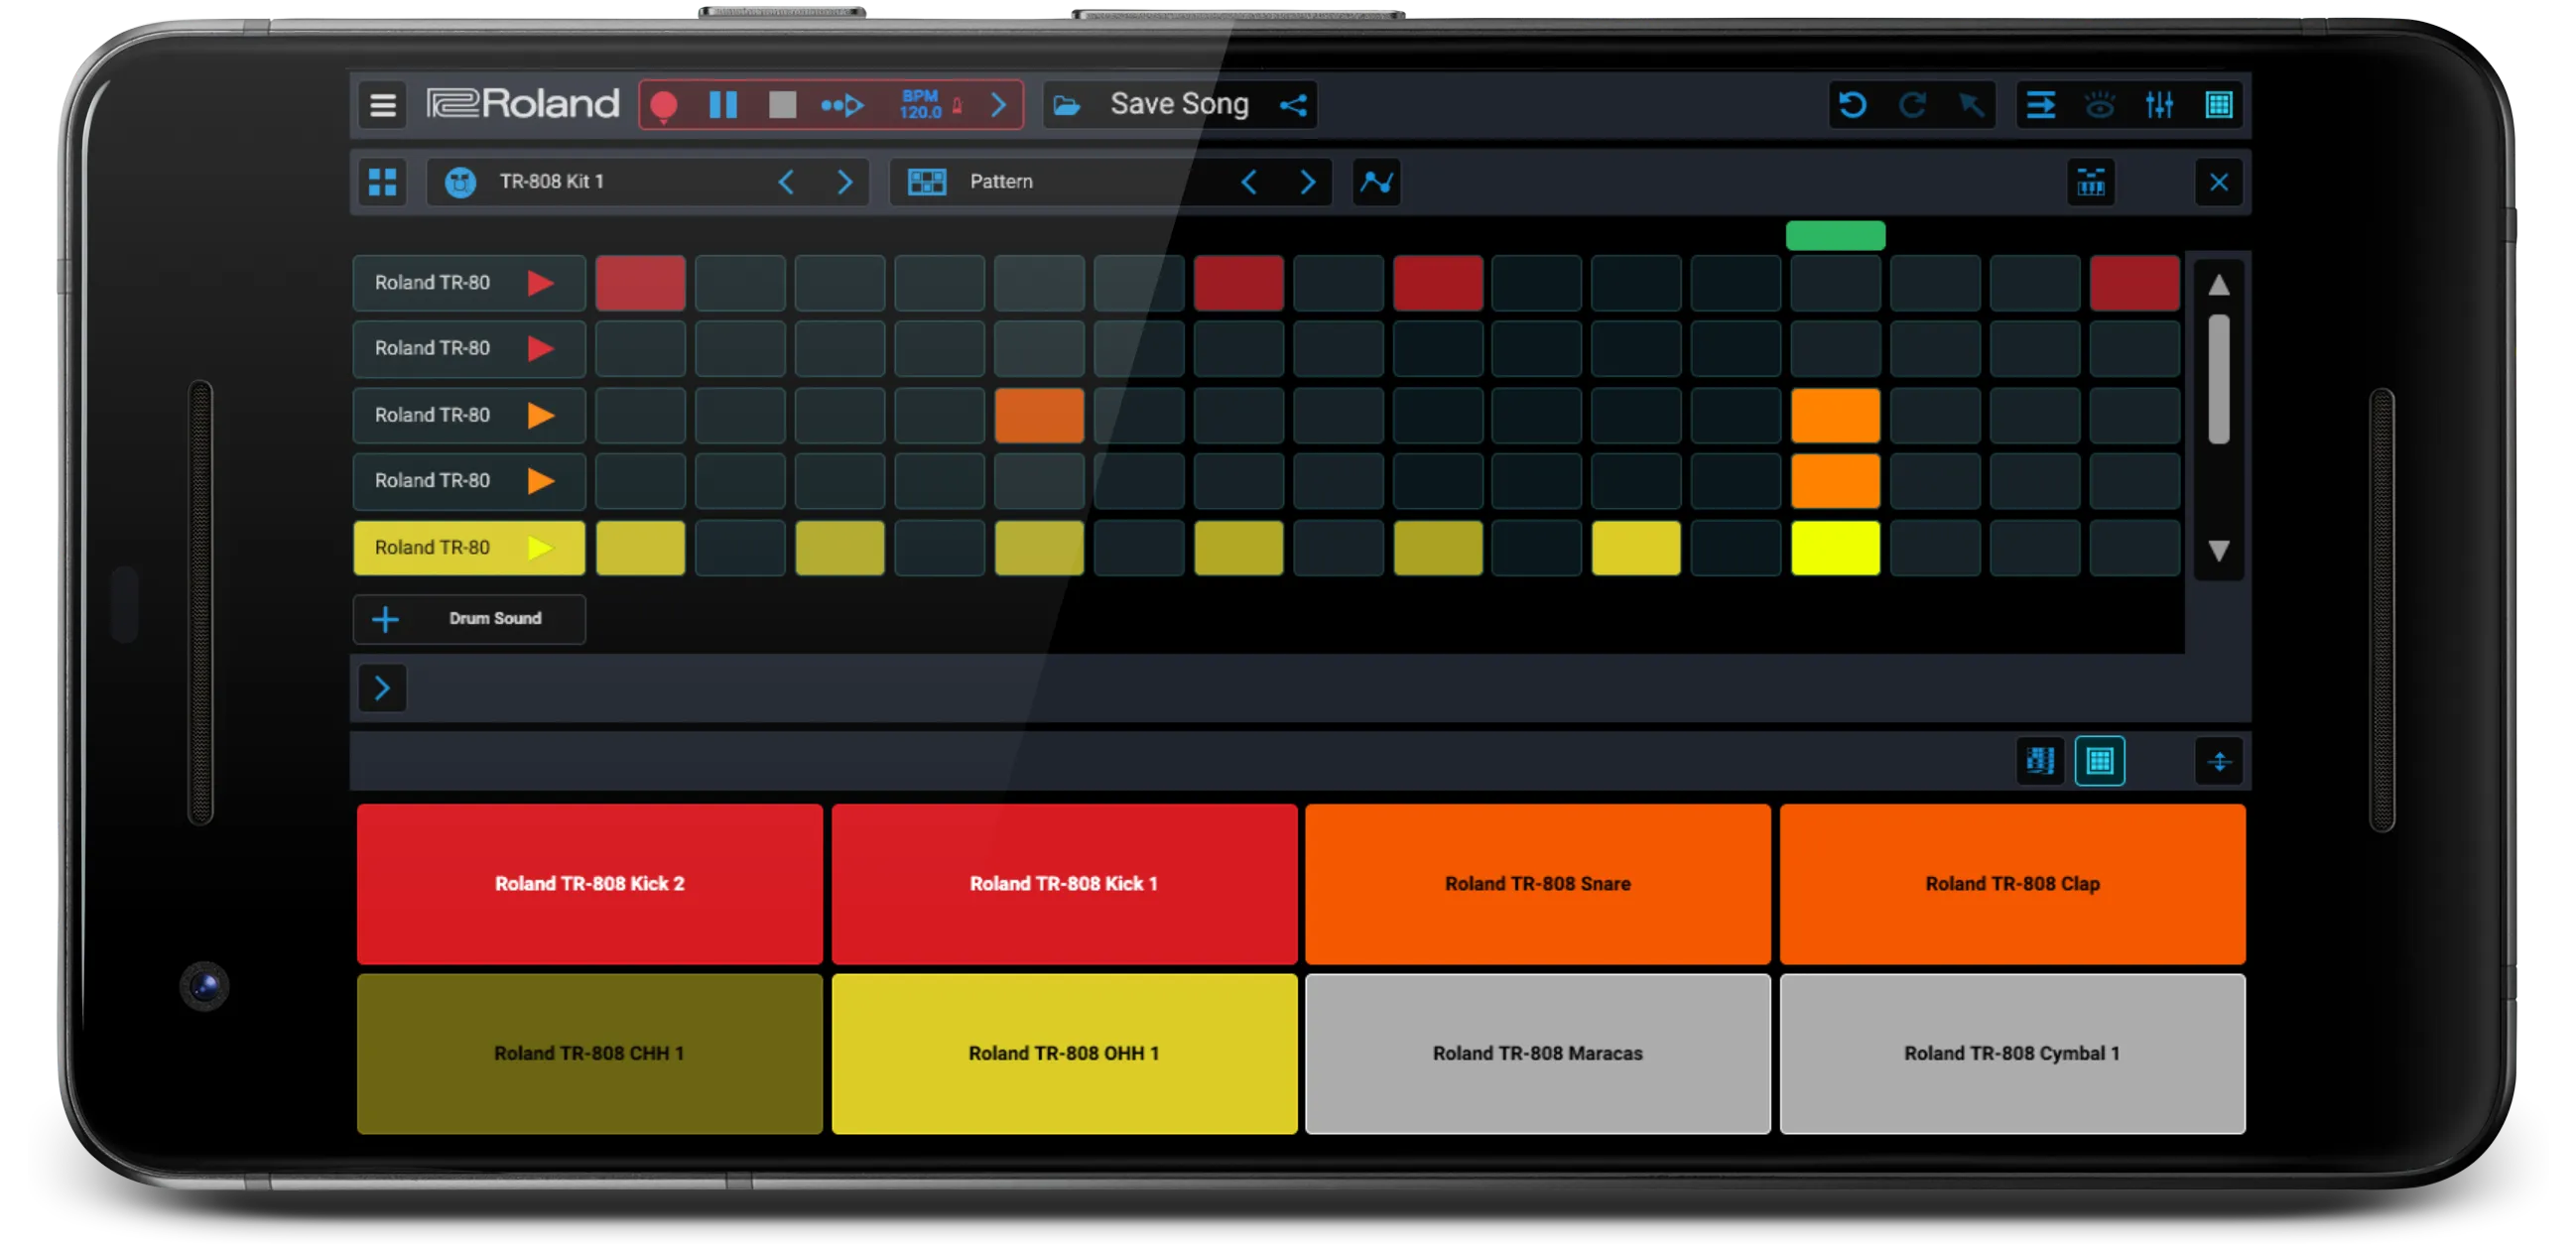Expand transport options with the red chevron
Viewport: 2576px width, 1248px height.
coord(998,105)
